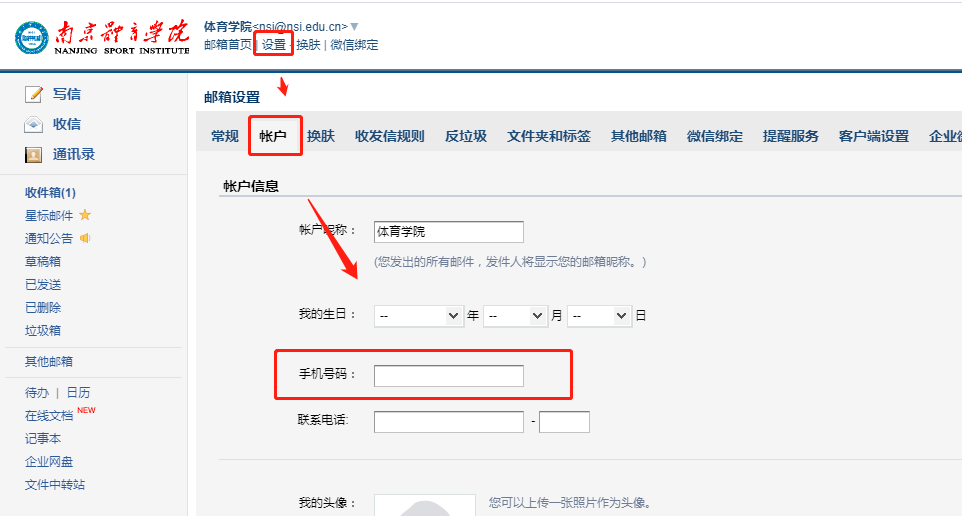
Task: Switch to the 反垃圾 settings tab
Action: [466, 136]
